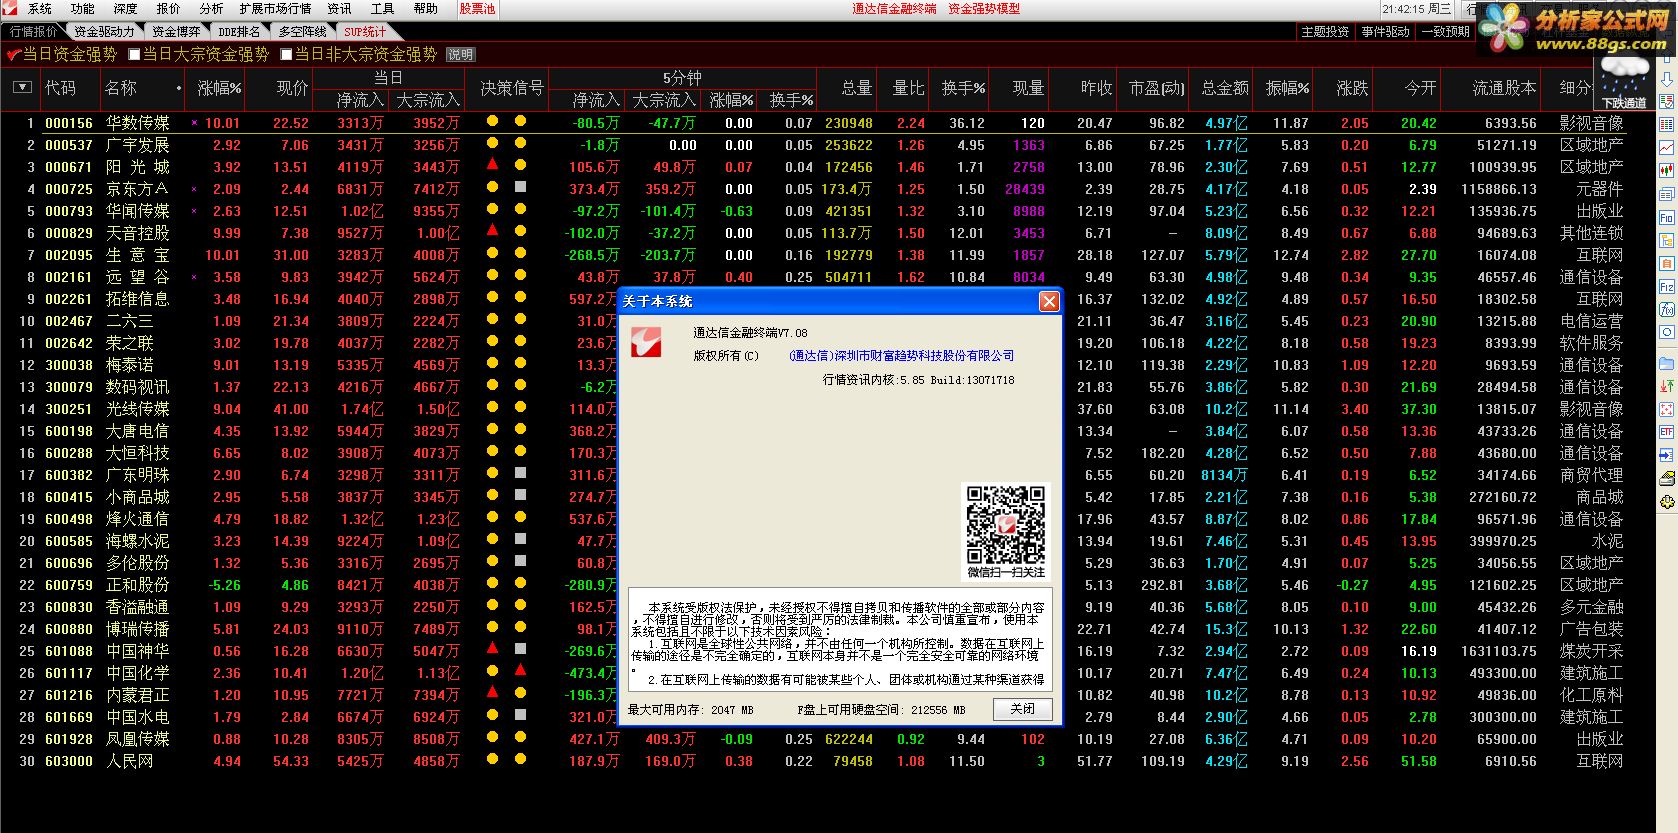The height and width of the screenshot is (833, 1678).
Task: Switch to the SUP统计 tab
Action: (x=365, y=32)
